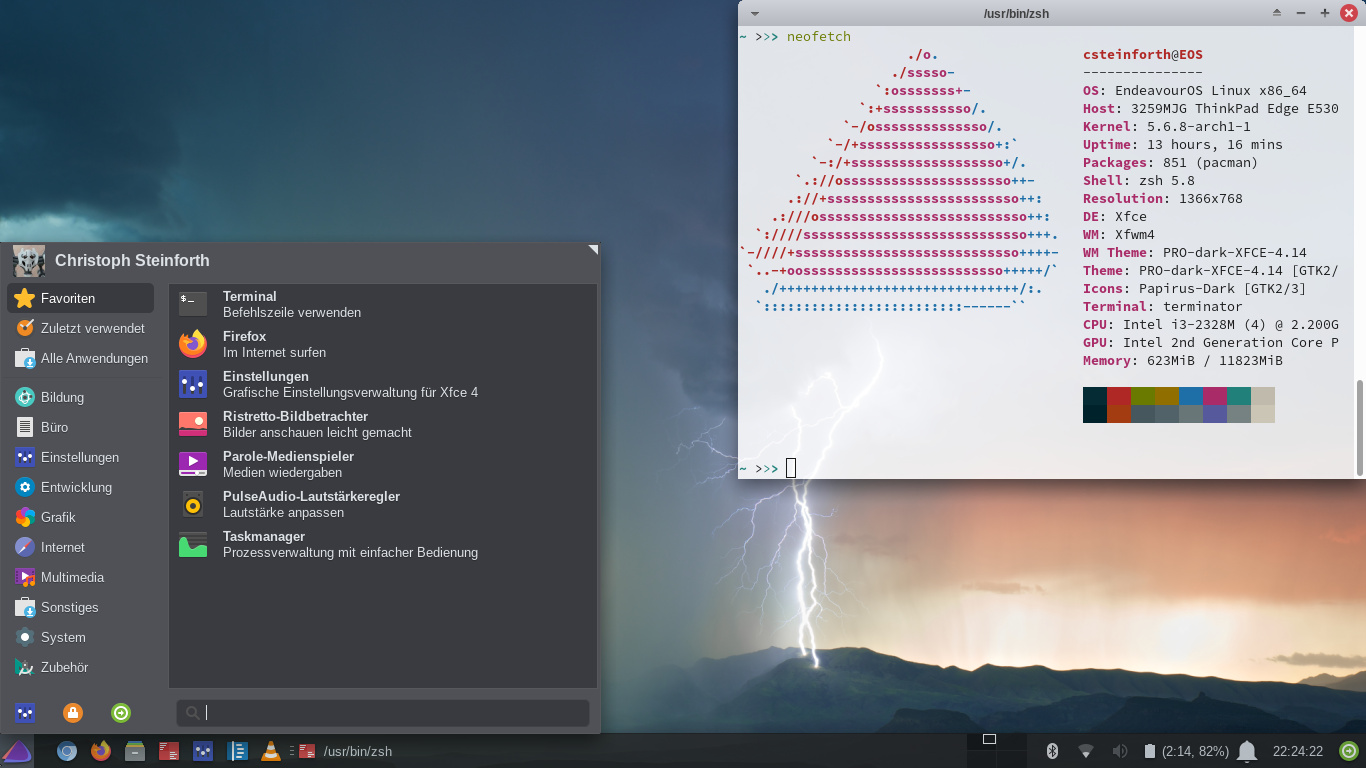Click the workspace switcher in panel
This screenshot has width=1366, height=768.
coord(997,751)
